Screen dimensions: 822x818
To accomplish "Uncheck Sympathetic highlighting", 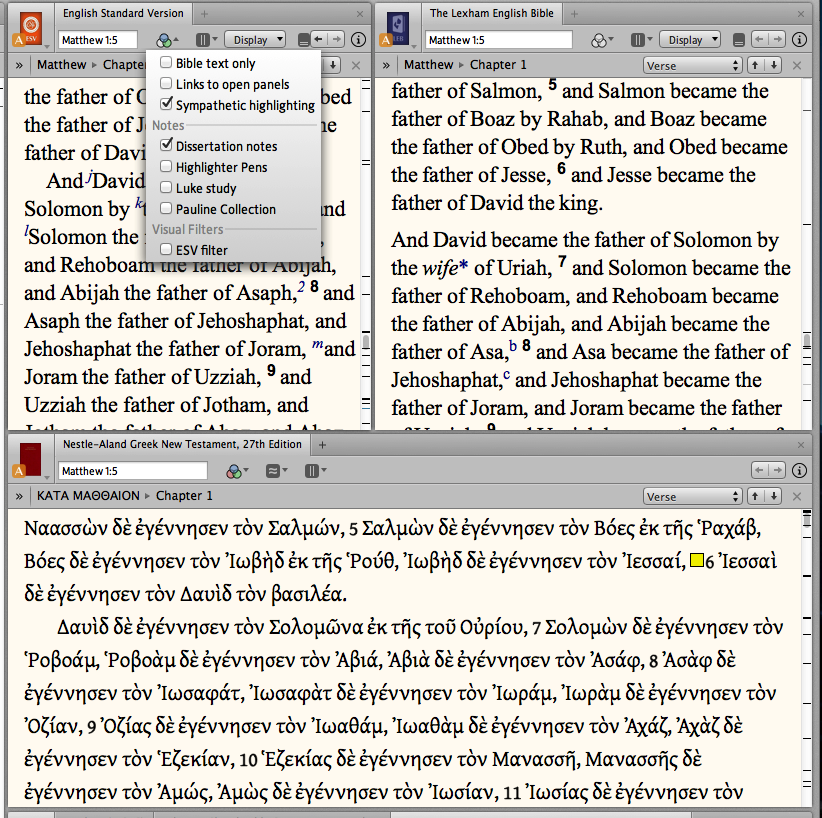I will 166,104.
